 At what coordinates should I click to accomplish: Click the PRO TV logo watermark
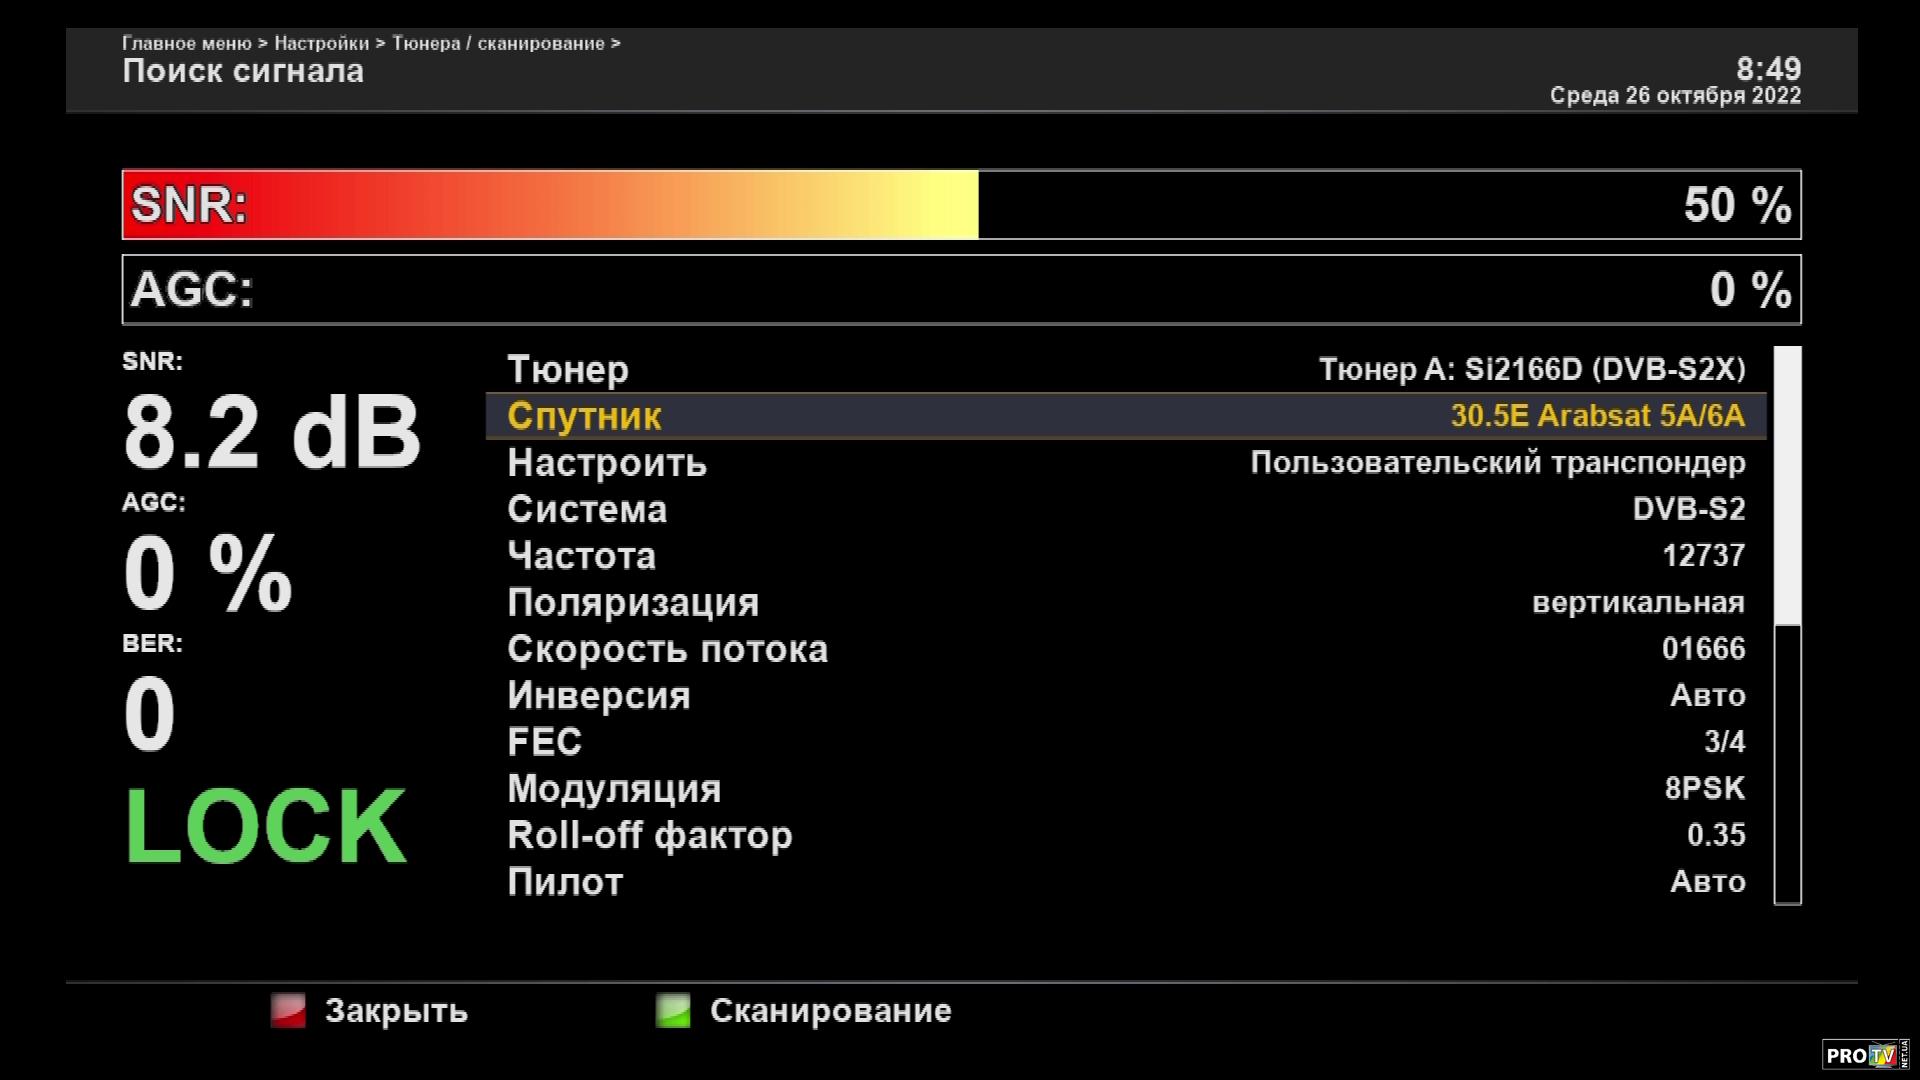coord(1864,1054)
